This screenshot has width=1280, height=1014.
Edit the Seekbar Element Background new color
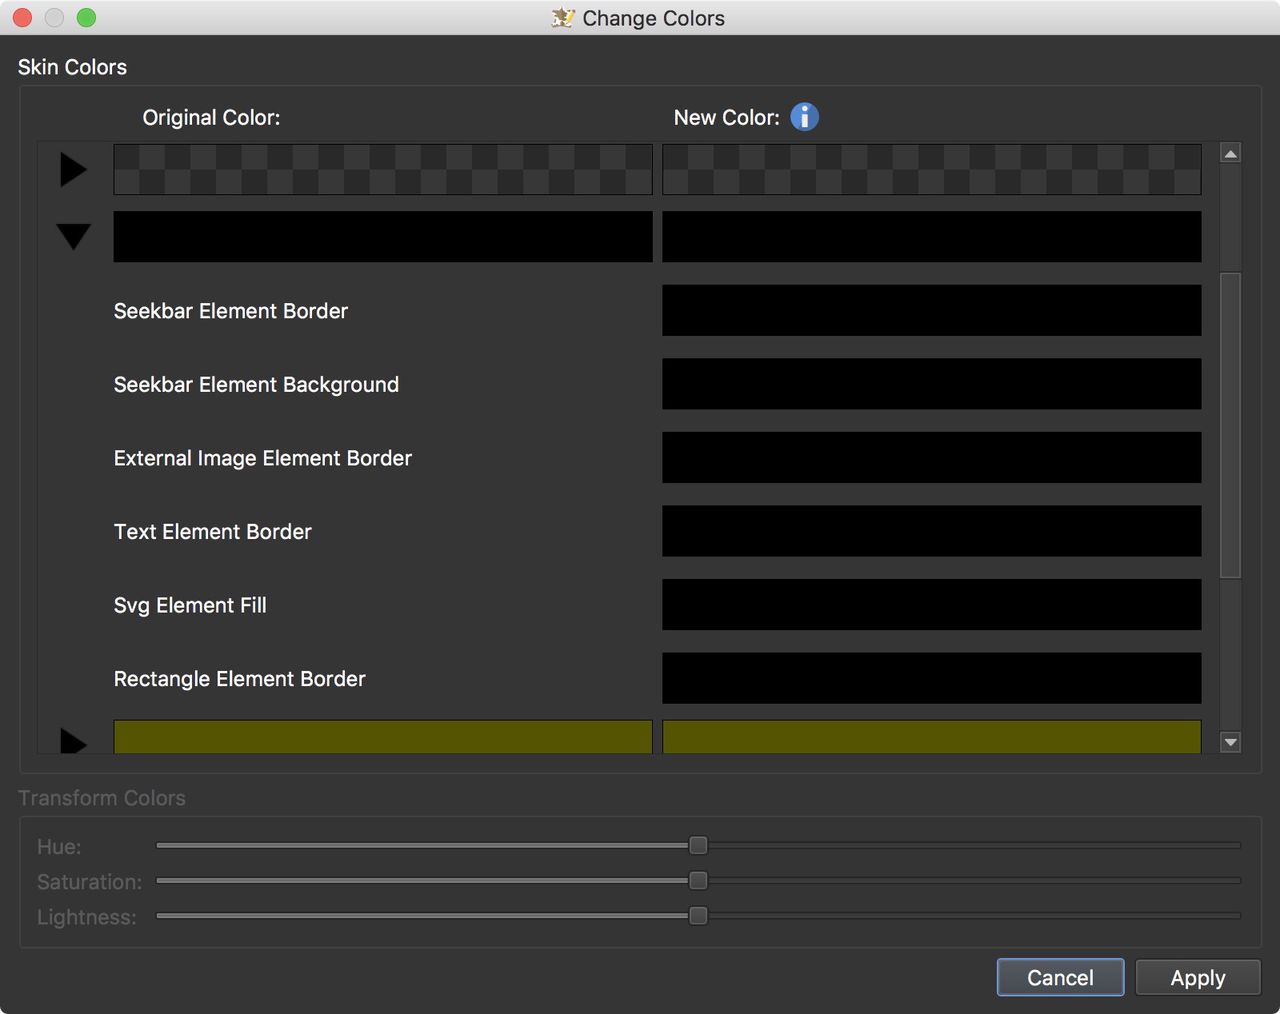coord(931,384)
